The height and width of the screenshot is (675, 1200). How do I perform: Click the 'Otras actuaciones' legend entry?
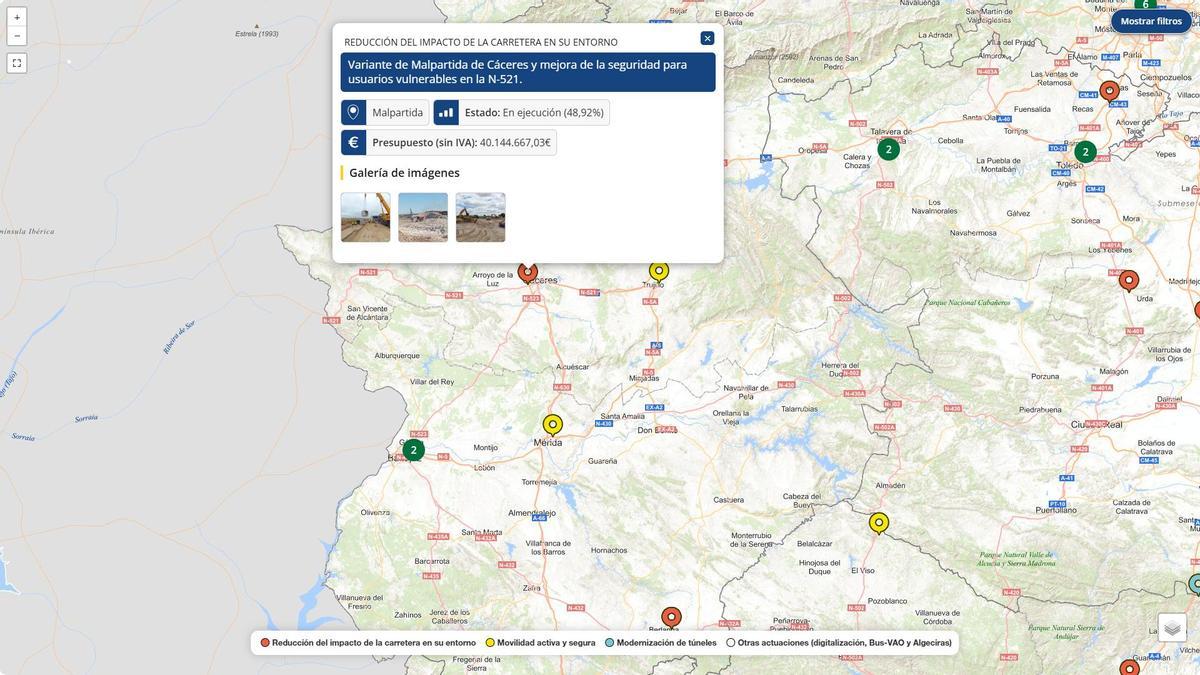(x=839, y=643)
